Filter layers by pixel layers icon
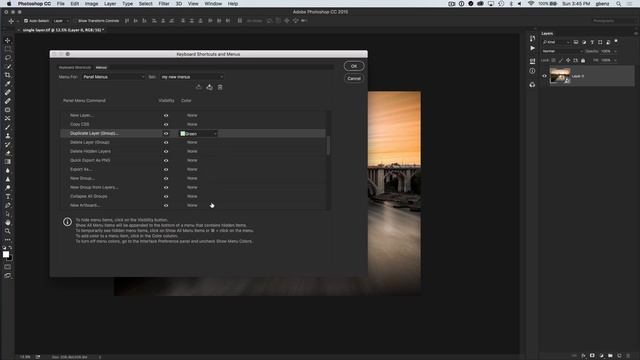 (576, 42)
